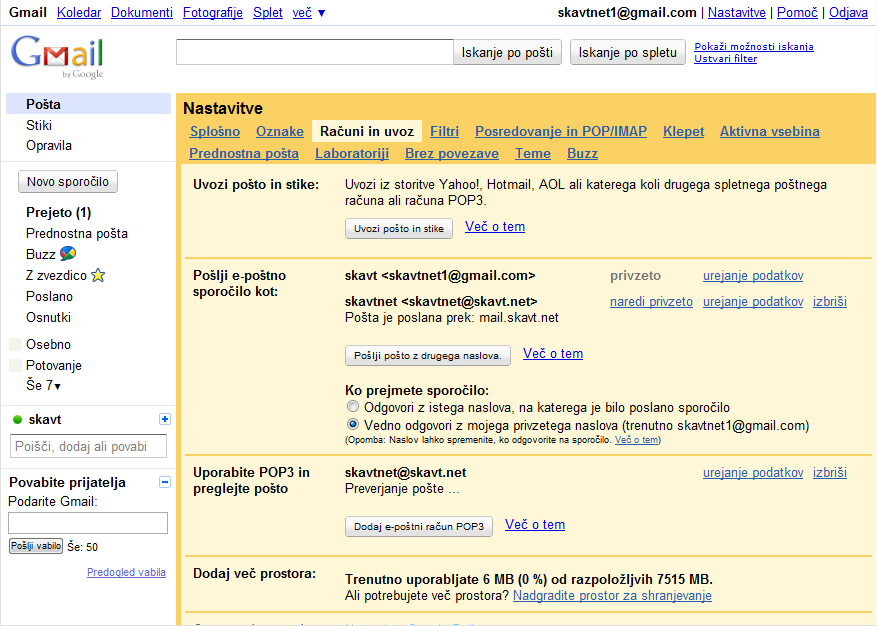Click the 'Iskanje po pošti' button
Viewport: 877px width, 626px height.
coord(507,53)
